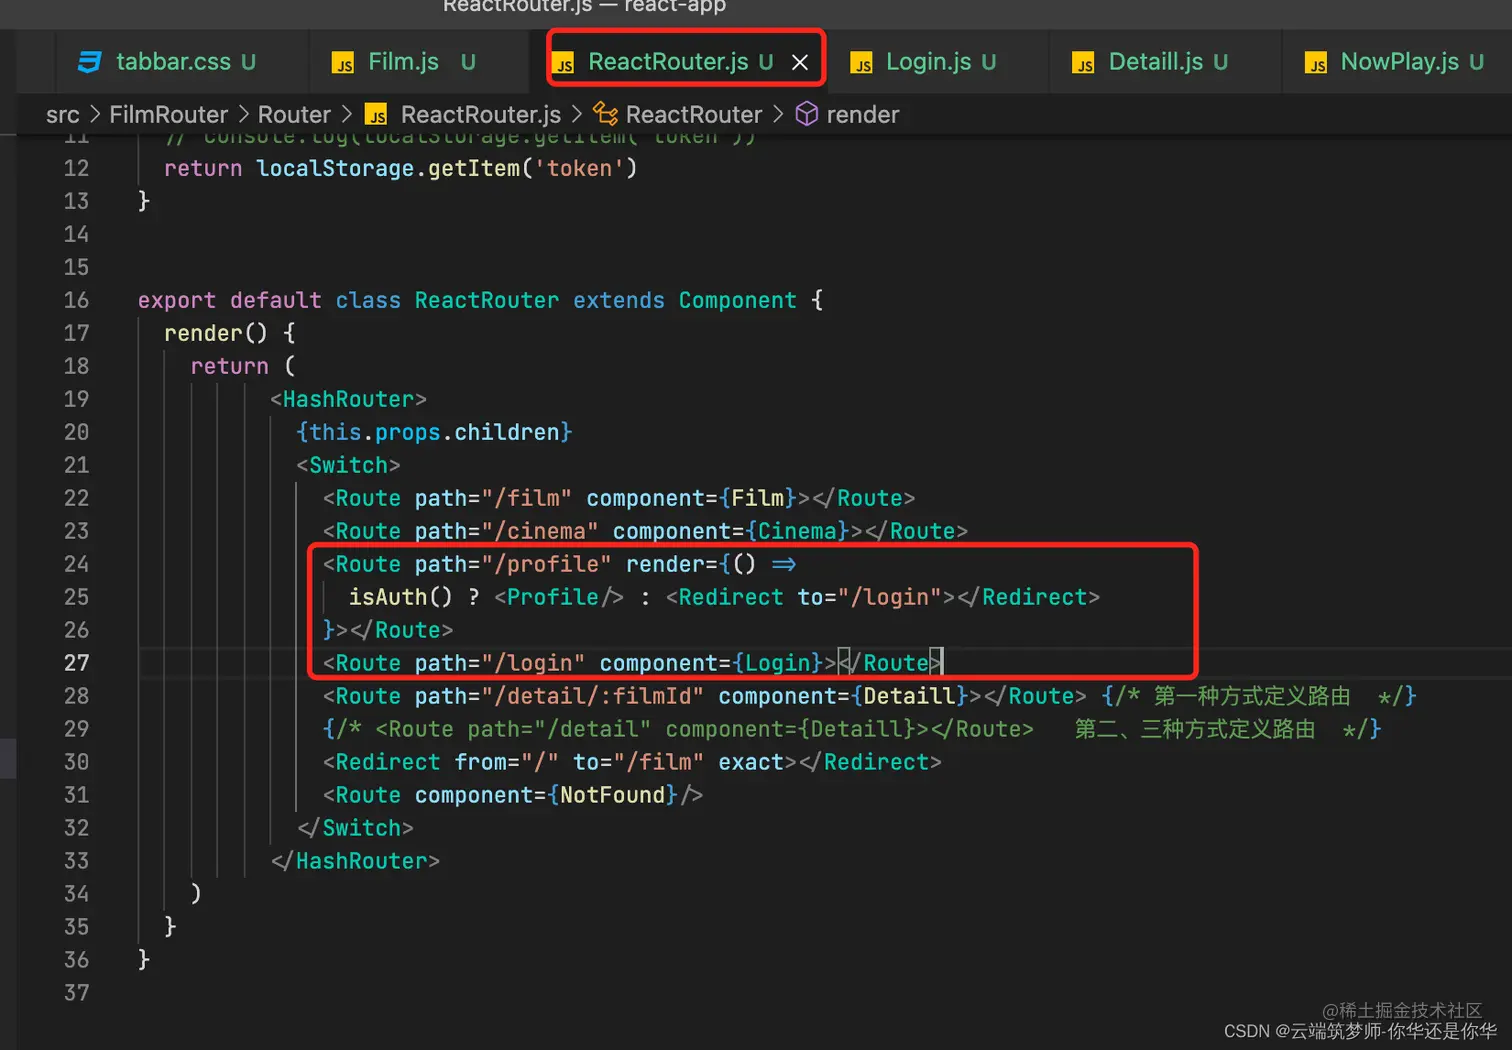Open the FilmRouter breadcrumb folder
This screenshot has height=1050, width=1512.
(x=169, y=115)
